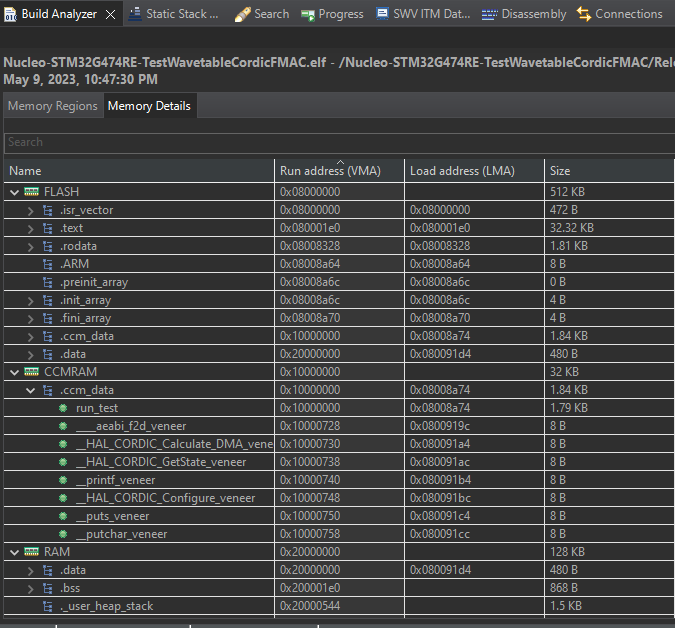Collapse the RAM memory region

pos(14,552)
